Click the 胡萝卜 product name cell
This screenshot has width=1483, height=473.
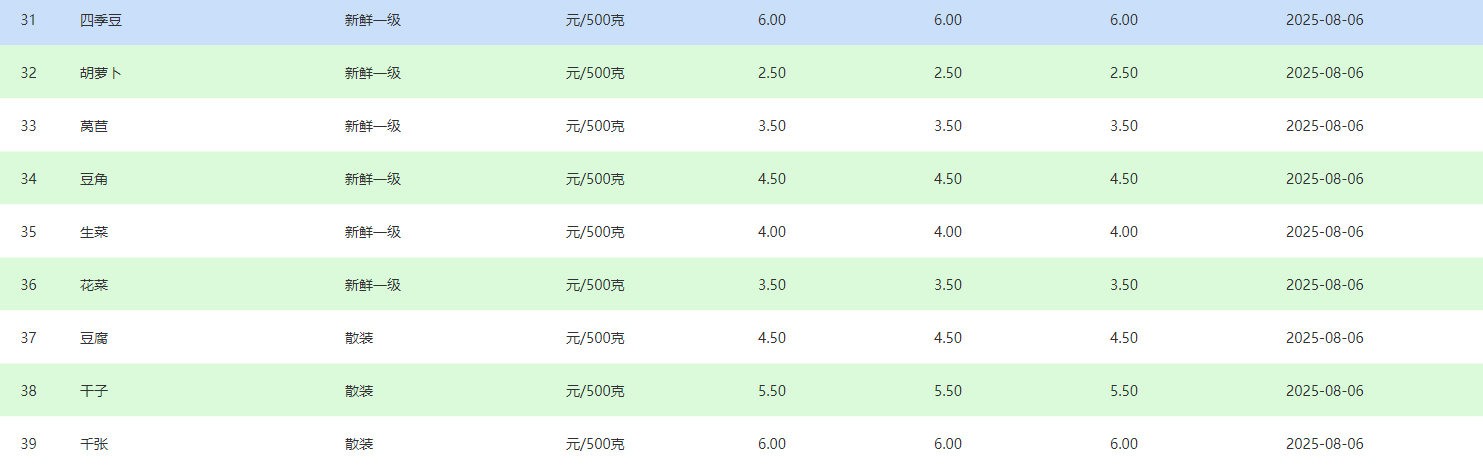point(101,73)
